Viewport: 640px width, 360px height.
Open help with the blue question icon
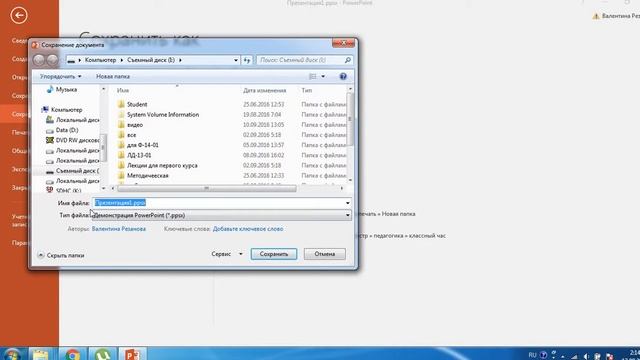click(343, 76)
